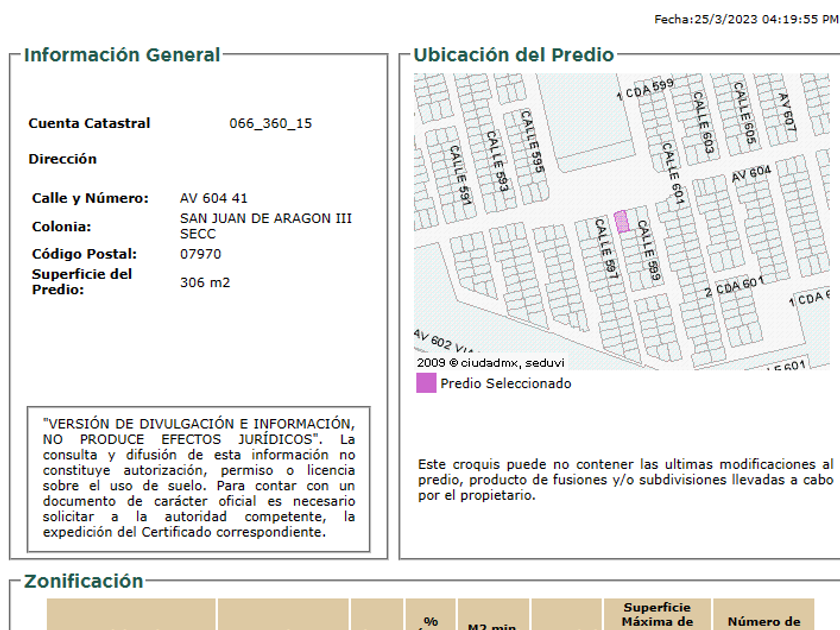Click the Fecha timestamp at top right

[x=746, y=19]
